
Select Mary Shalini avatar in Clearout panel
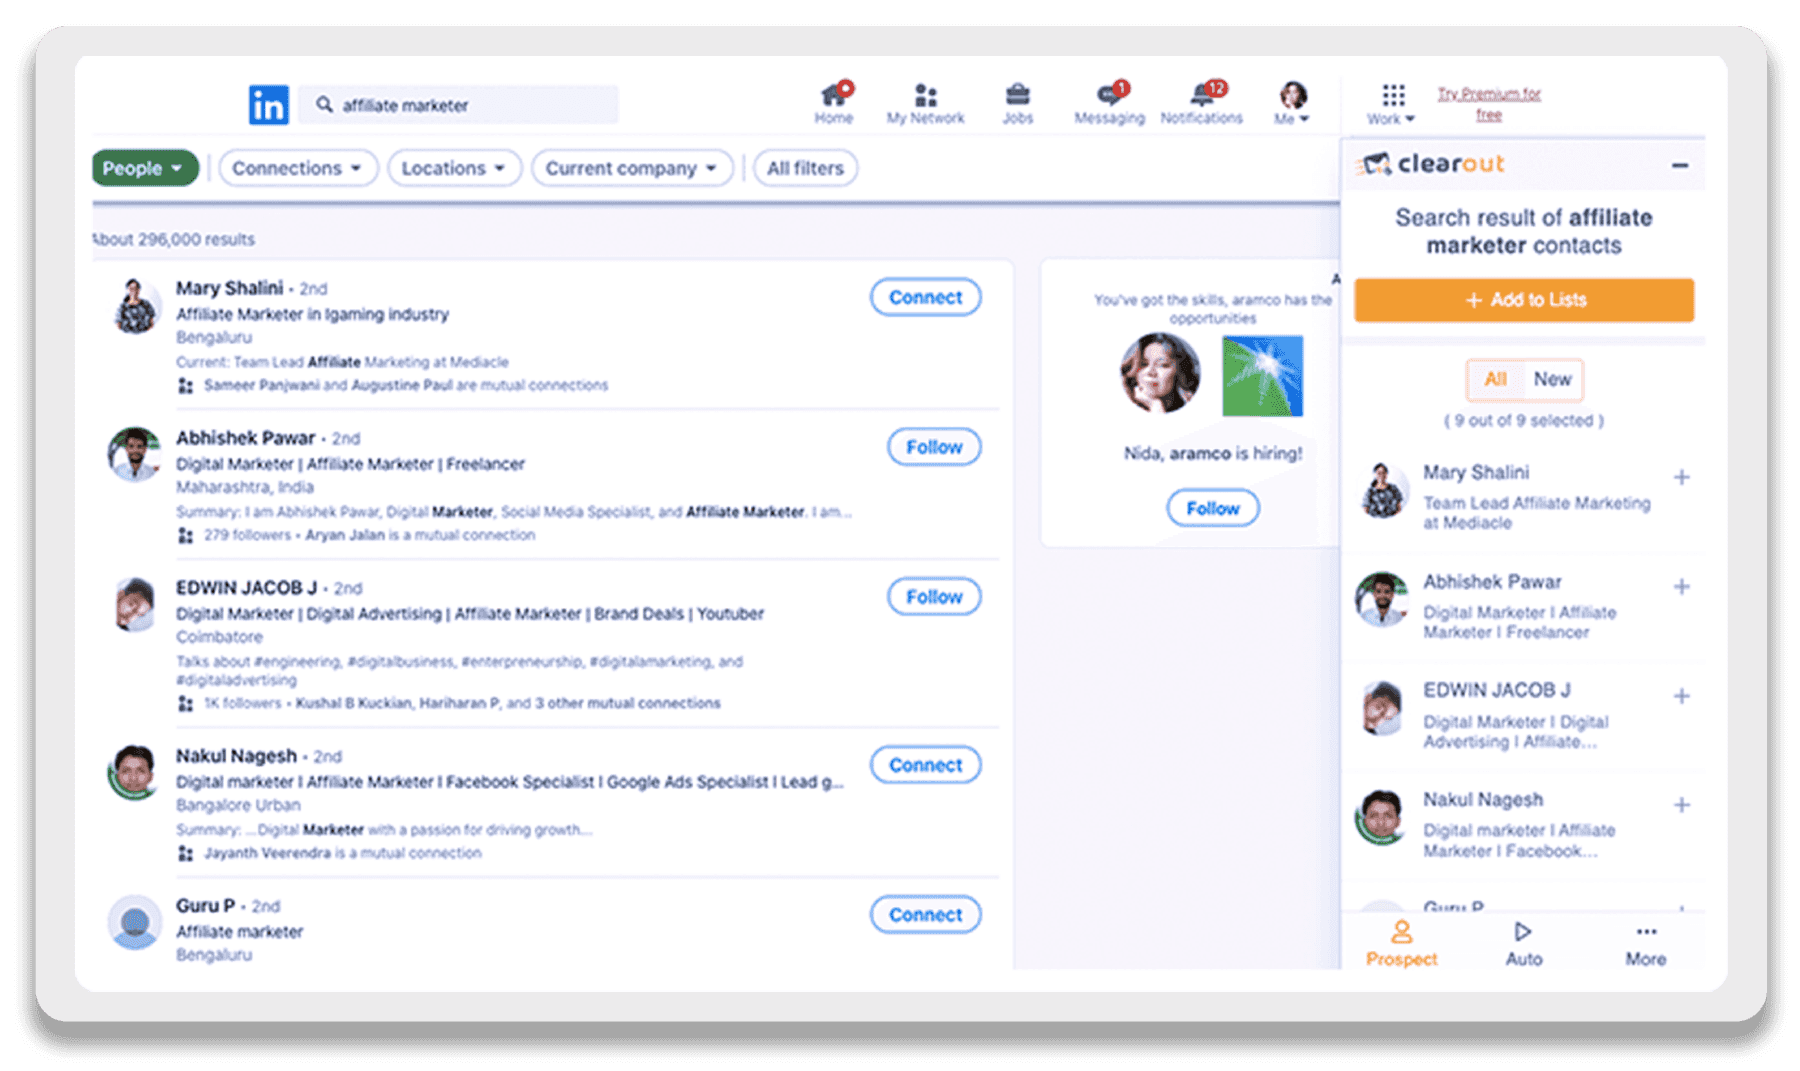click(x=1383, y=490)
